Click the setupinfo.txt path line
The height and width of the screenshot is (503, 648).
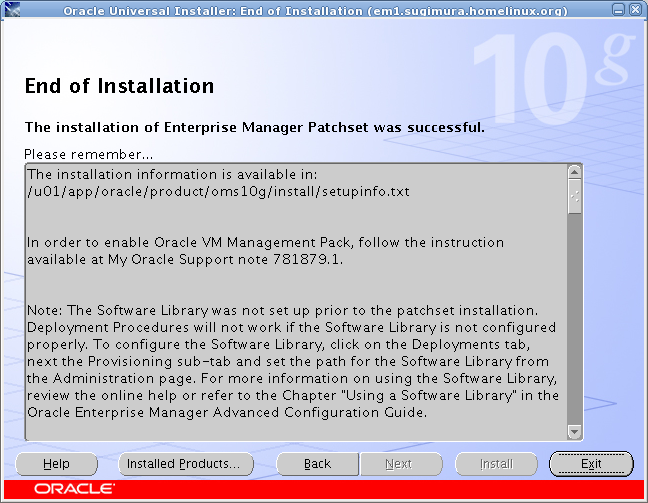click(x=218, y=192)
